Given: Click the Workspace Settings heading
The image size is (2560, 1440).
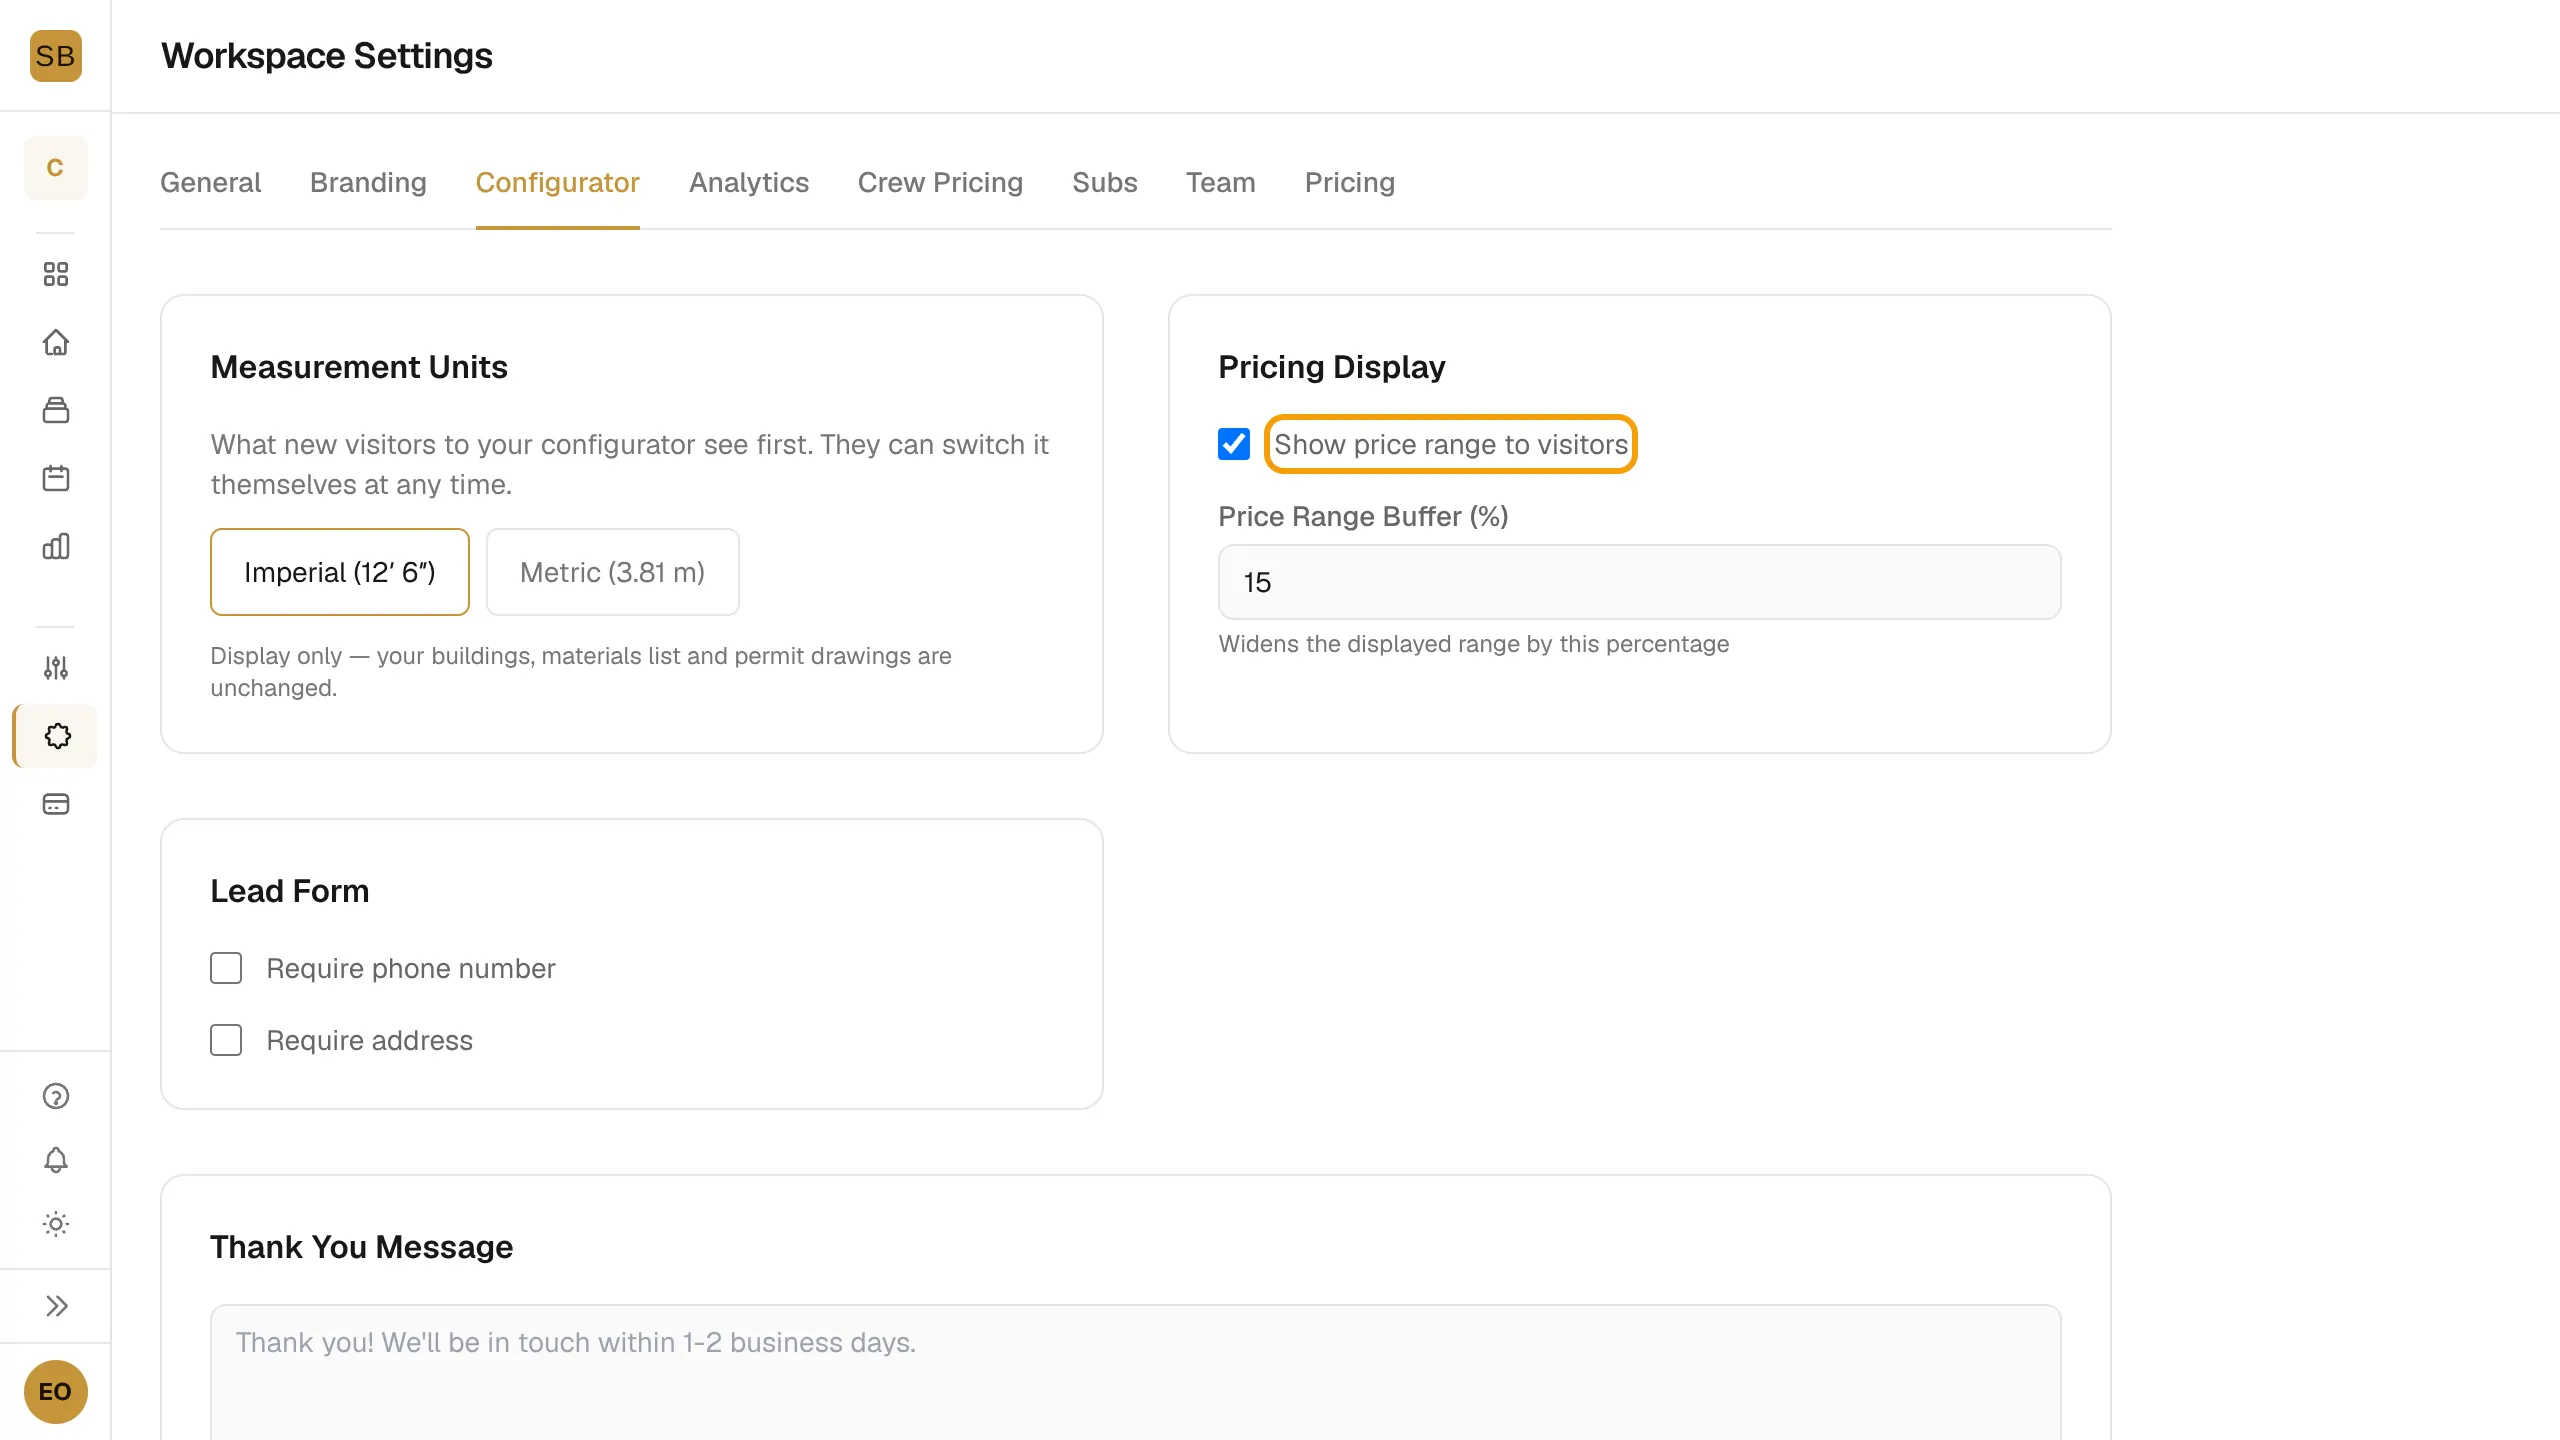Looking at the screenshot, I should coord(327,56).
